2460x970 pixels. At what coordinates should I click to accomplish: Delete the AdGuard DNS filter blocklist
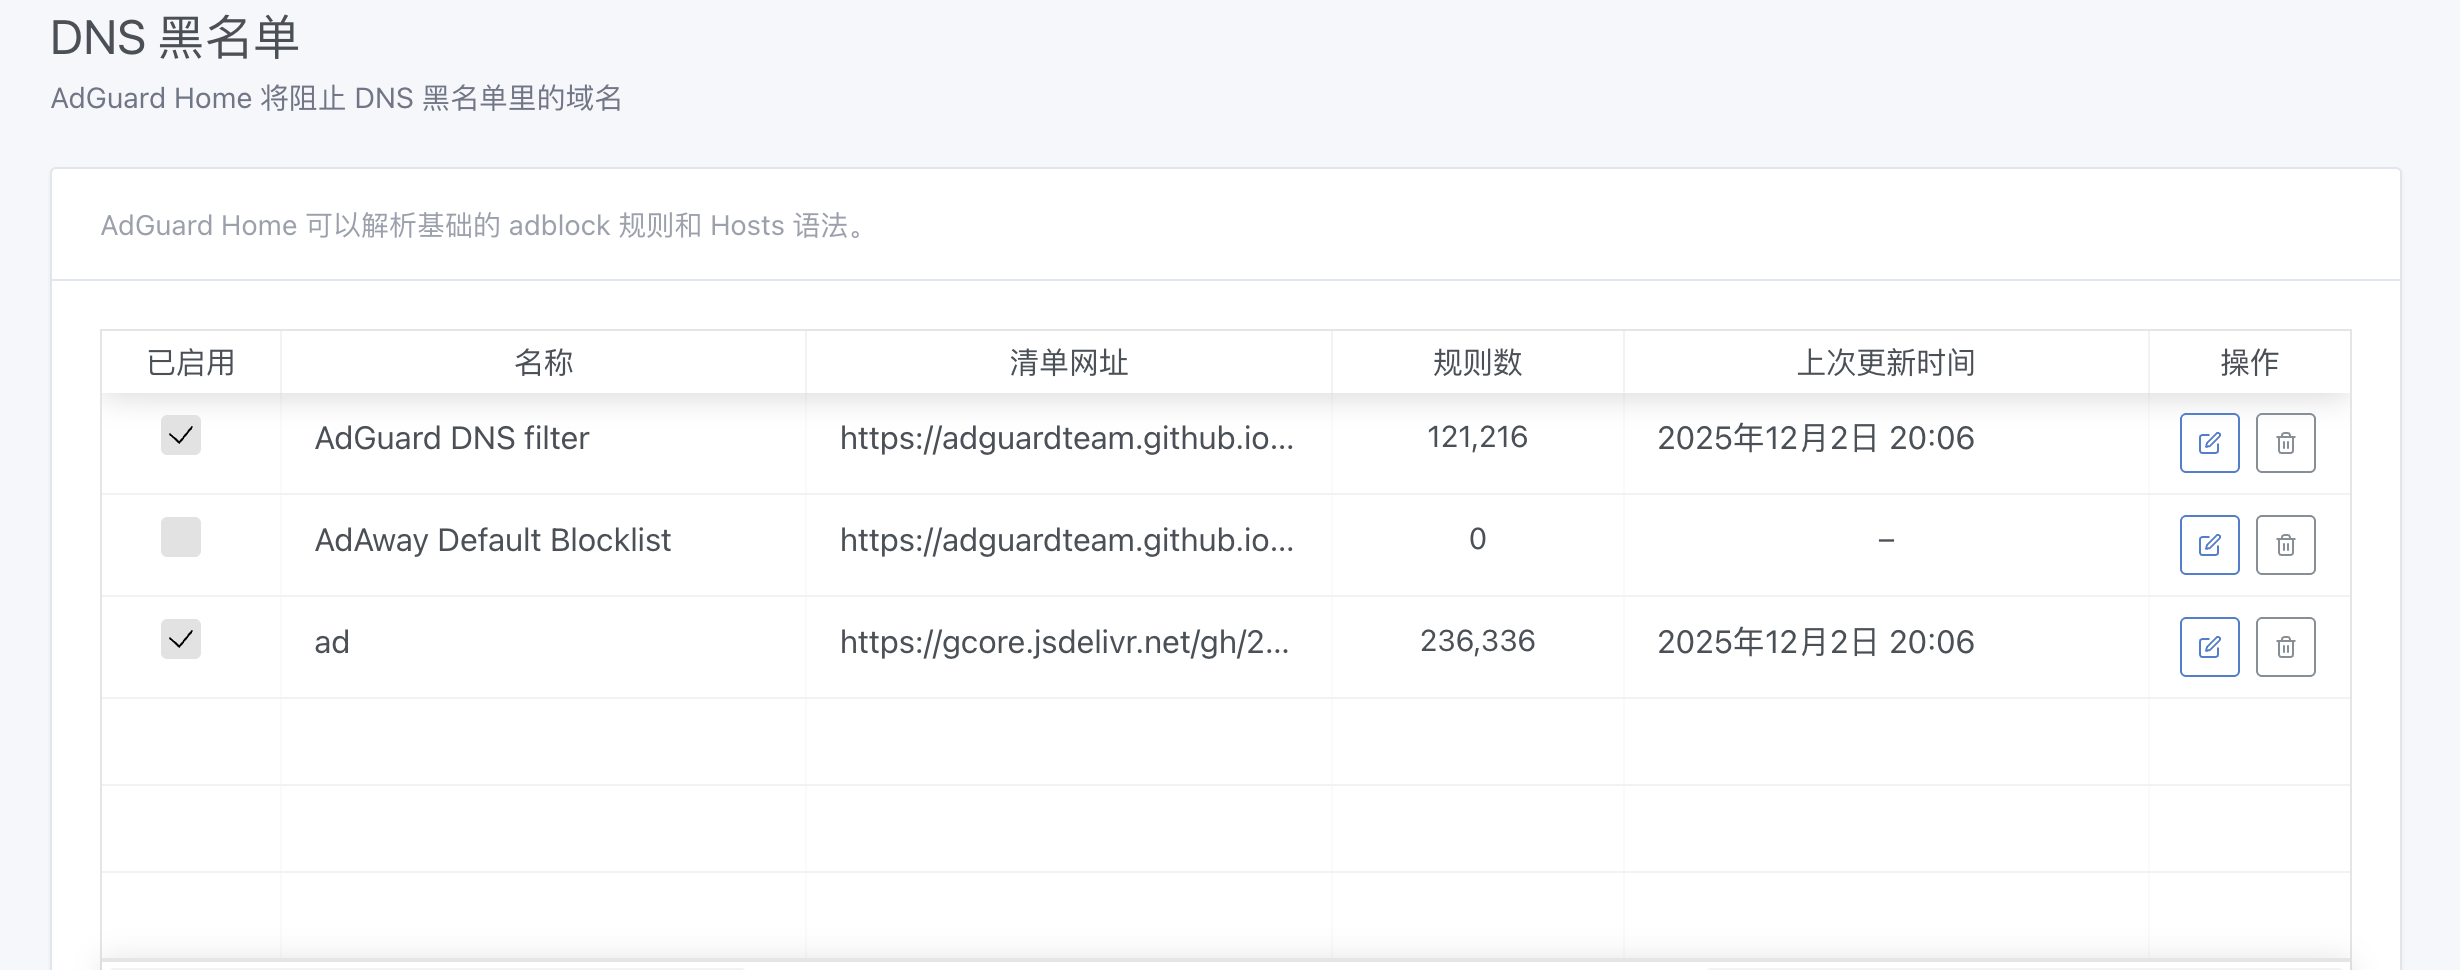pyautogui.click(x=2285, y=442)
